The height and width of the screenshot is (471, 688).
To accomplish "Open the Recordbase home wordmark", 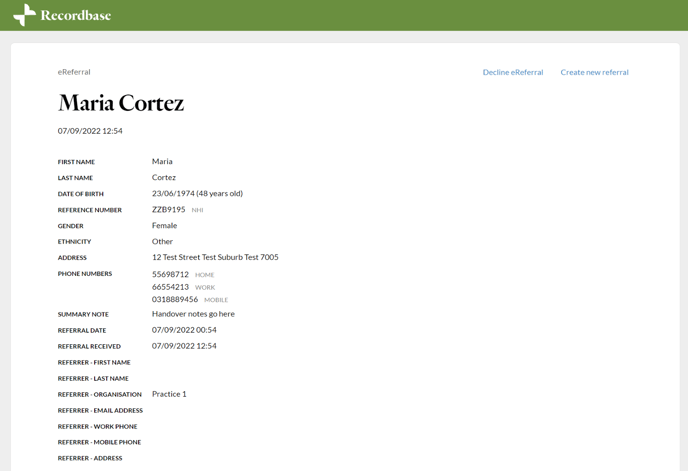I will pos(75,15).
